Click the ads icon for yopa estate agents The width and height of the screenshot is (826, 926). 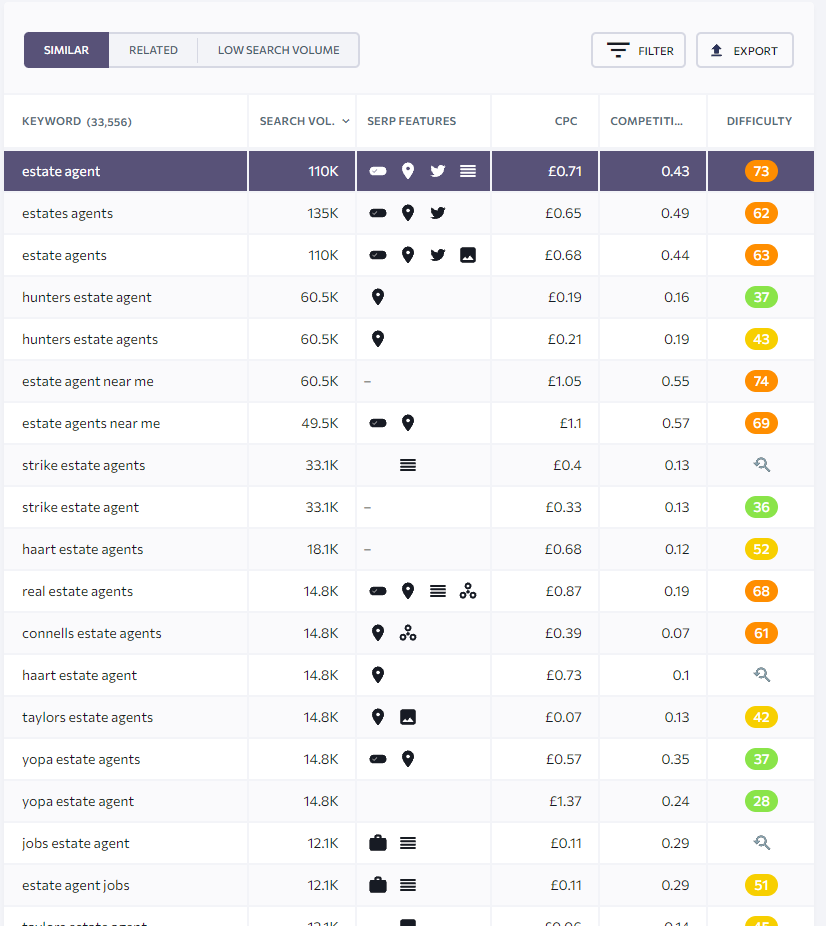click(x=378, y=759)
